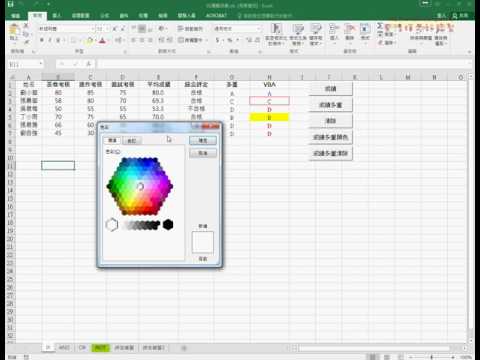480x360 pixels.
Task: Open the font name dropdown
Action: (93, 29)
